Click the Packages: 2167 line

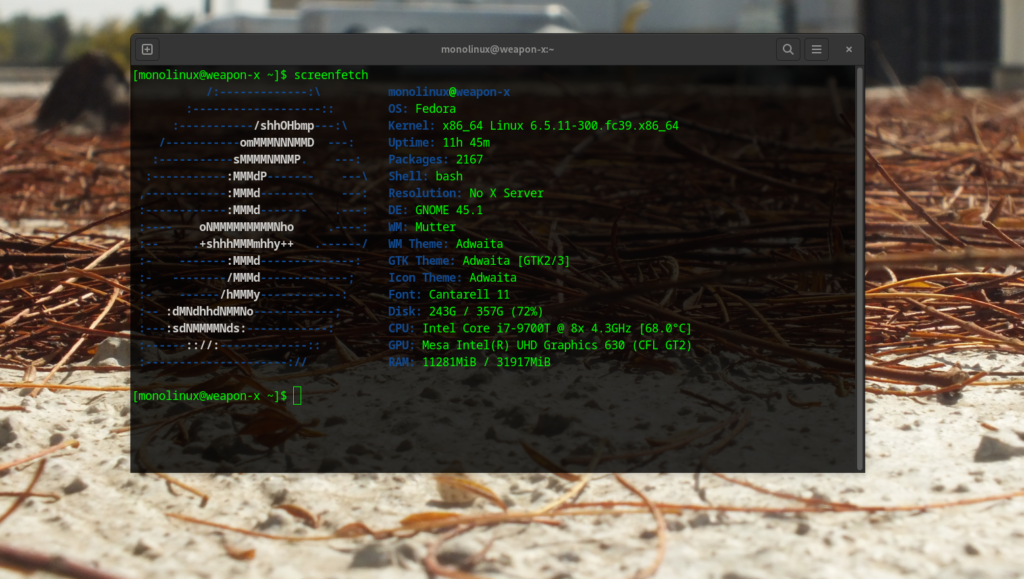click(x=435, y=160)
